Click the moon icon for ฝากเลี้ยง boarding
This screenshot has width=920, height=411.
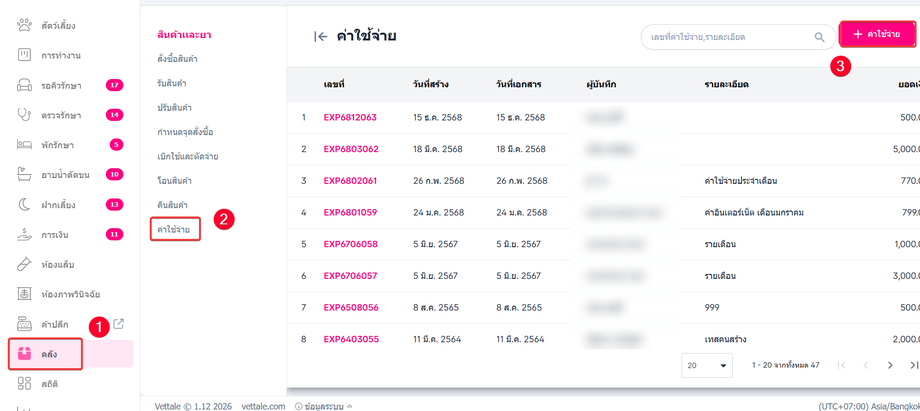(24, 204)
